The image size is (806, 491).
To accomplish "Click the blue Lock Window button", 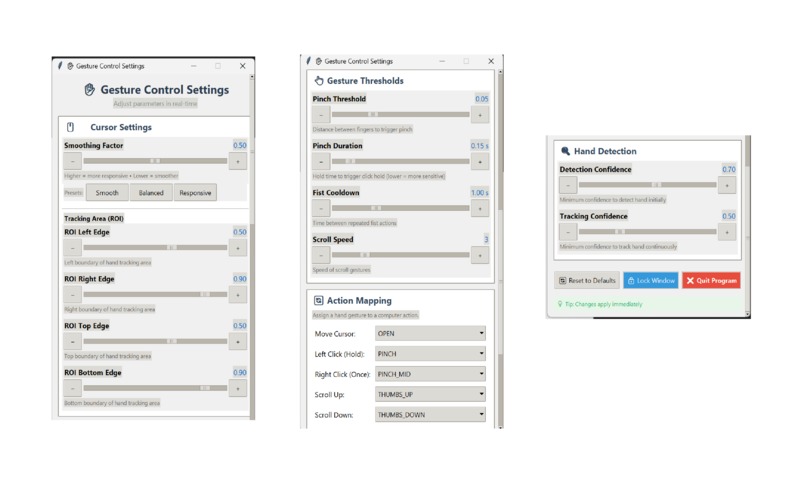I will tap(651, 281).
